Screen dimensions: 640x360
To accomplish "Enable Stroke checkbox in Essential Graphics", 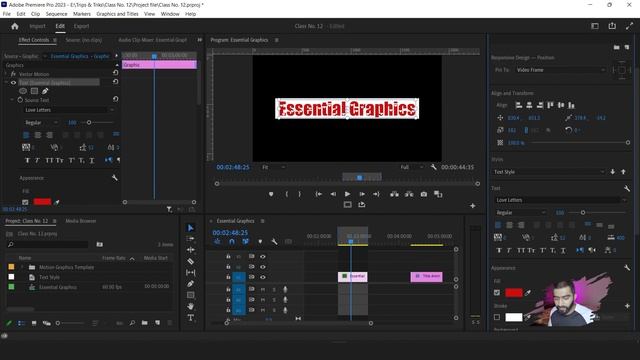I will (x=497, y=317).
